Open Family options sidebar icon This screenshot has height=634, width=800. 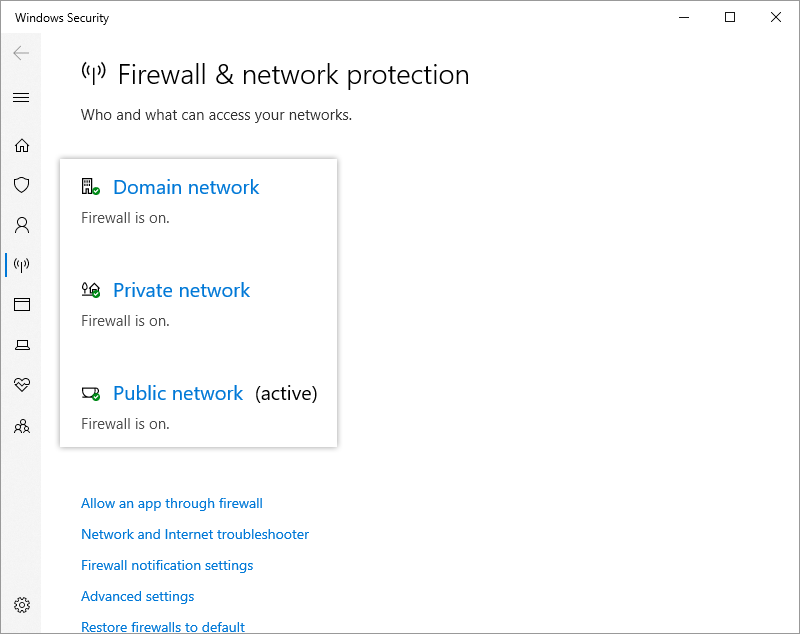[x=21, y=426]
